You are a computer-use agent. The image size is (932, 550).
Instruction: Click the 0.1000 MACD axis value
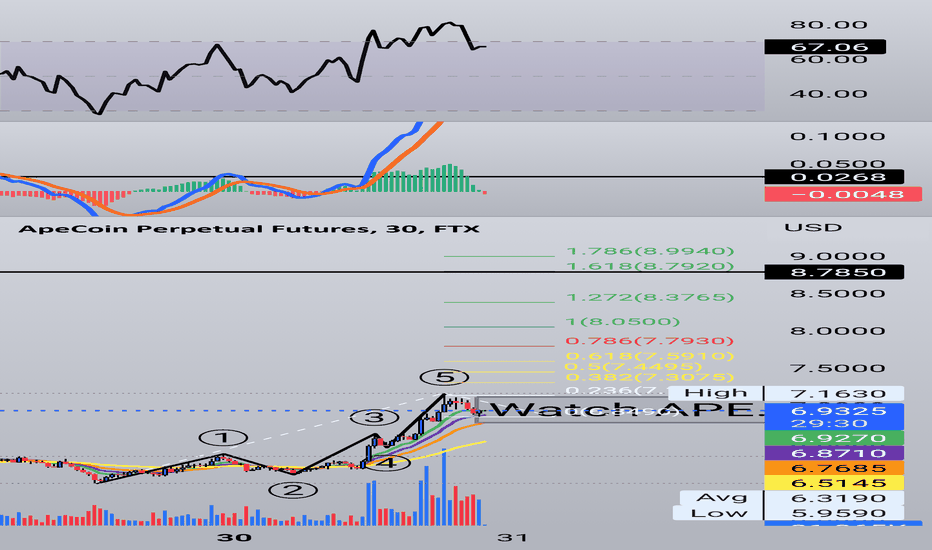point(837,137)
